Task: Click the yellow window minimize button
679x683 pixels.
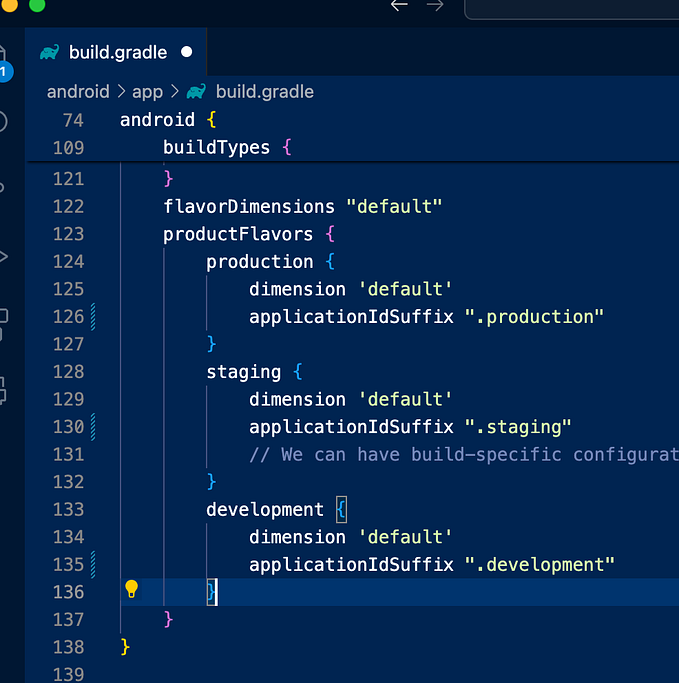Action: coord(9,4)
